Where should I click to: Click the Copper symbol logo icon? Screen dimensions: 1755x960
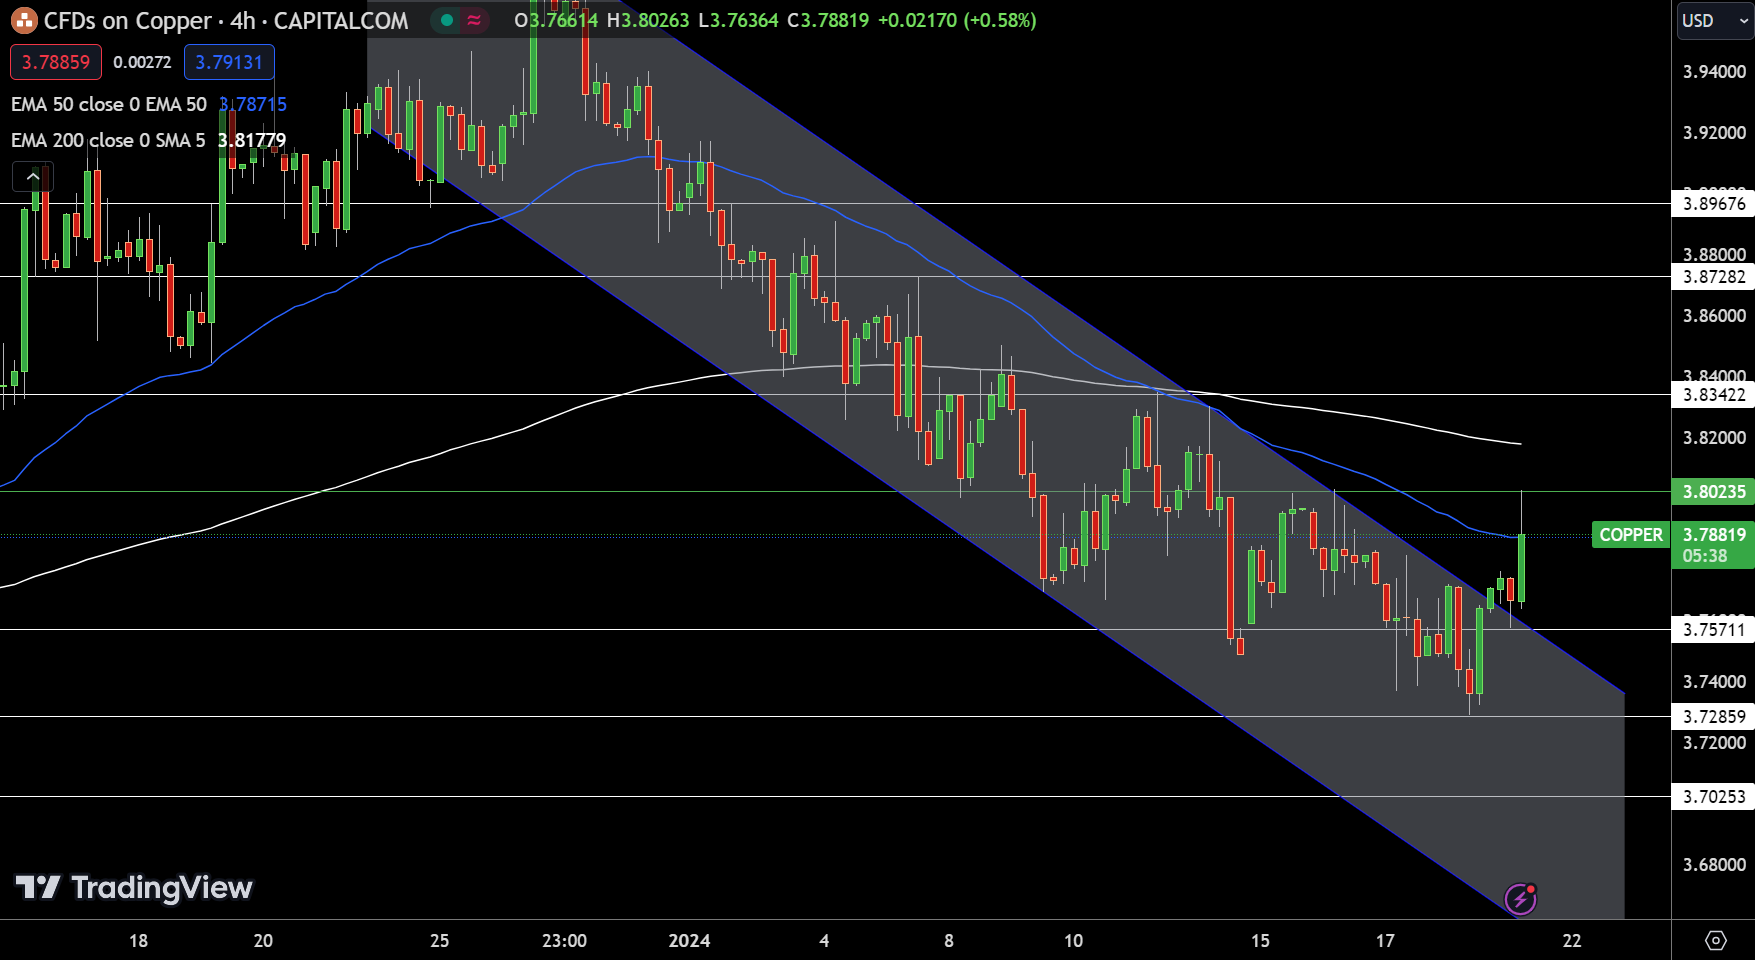click(x=24, y=20)
